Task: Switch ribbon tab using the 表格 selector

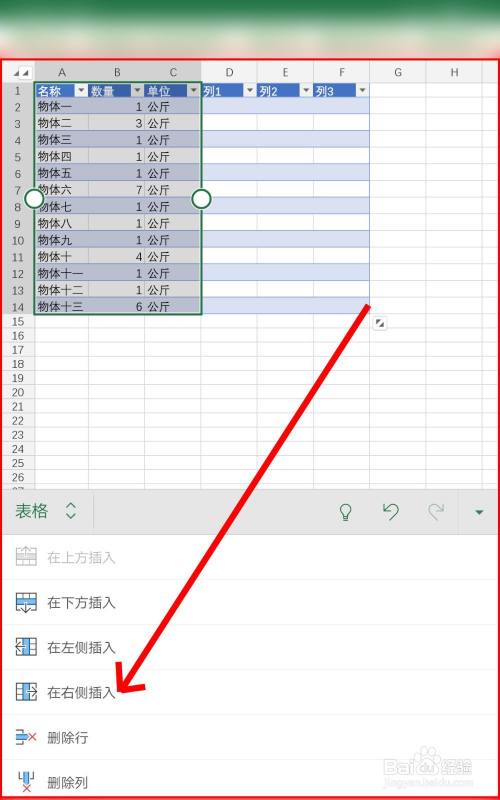Action: click(x=46, y=511)
